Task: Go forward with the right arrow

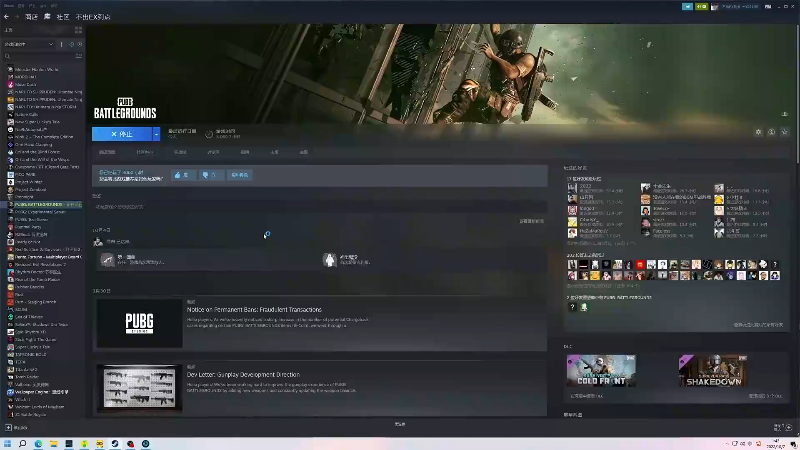Action: pos(16,17)
